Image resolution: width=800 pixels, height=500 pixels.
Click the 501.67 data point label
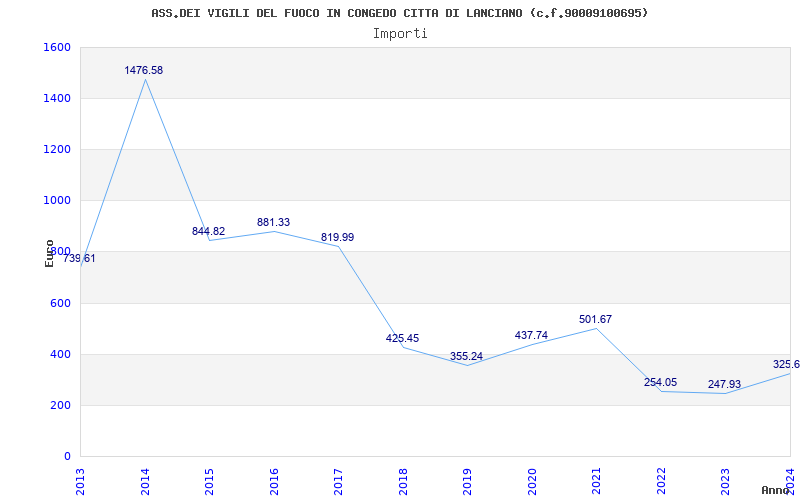(595, 319)
